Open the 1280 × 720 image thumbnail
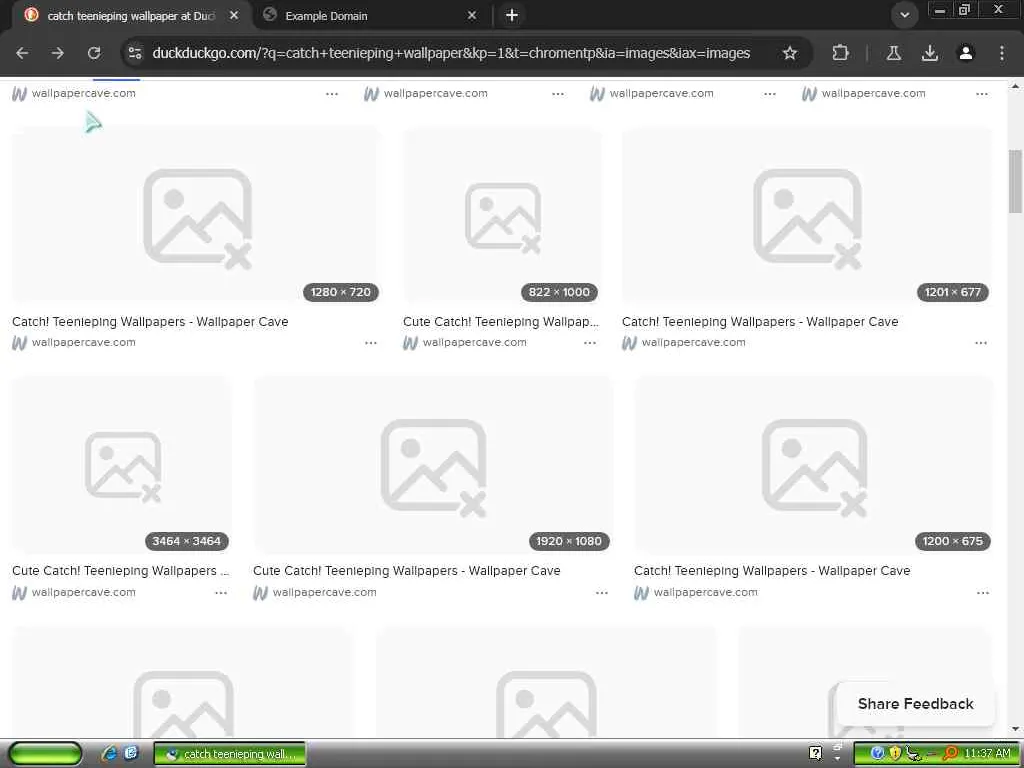The width and height of the screenshot is (1024, 768). coord(195,216)
